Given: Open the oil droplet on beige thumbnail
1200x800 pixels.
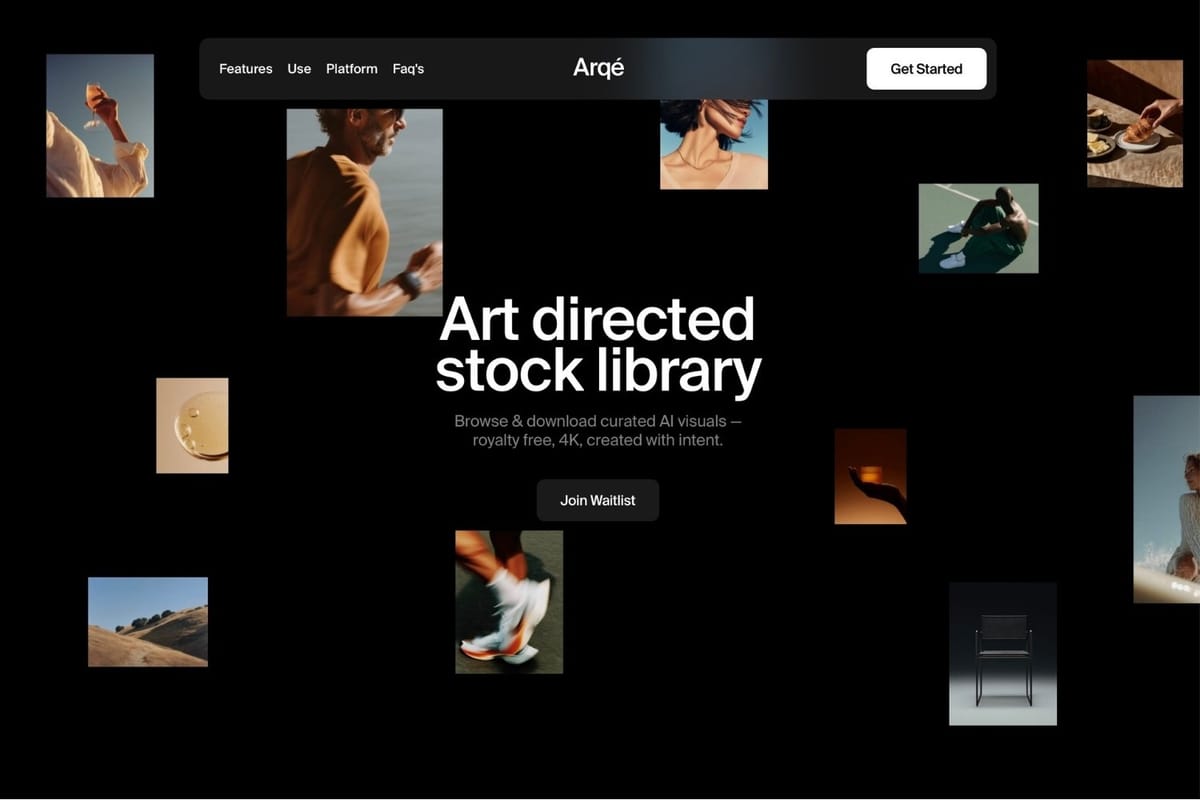Looking at the screenshot, I should (192, 425).
